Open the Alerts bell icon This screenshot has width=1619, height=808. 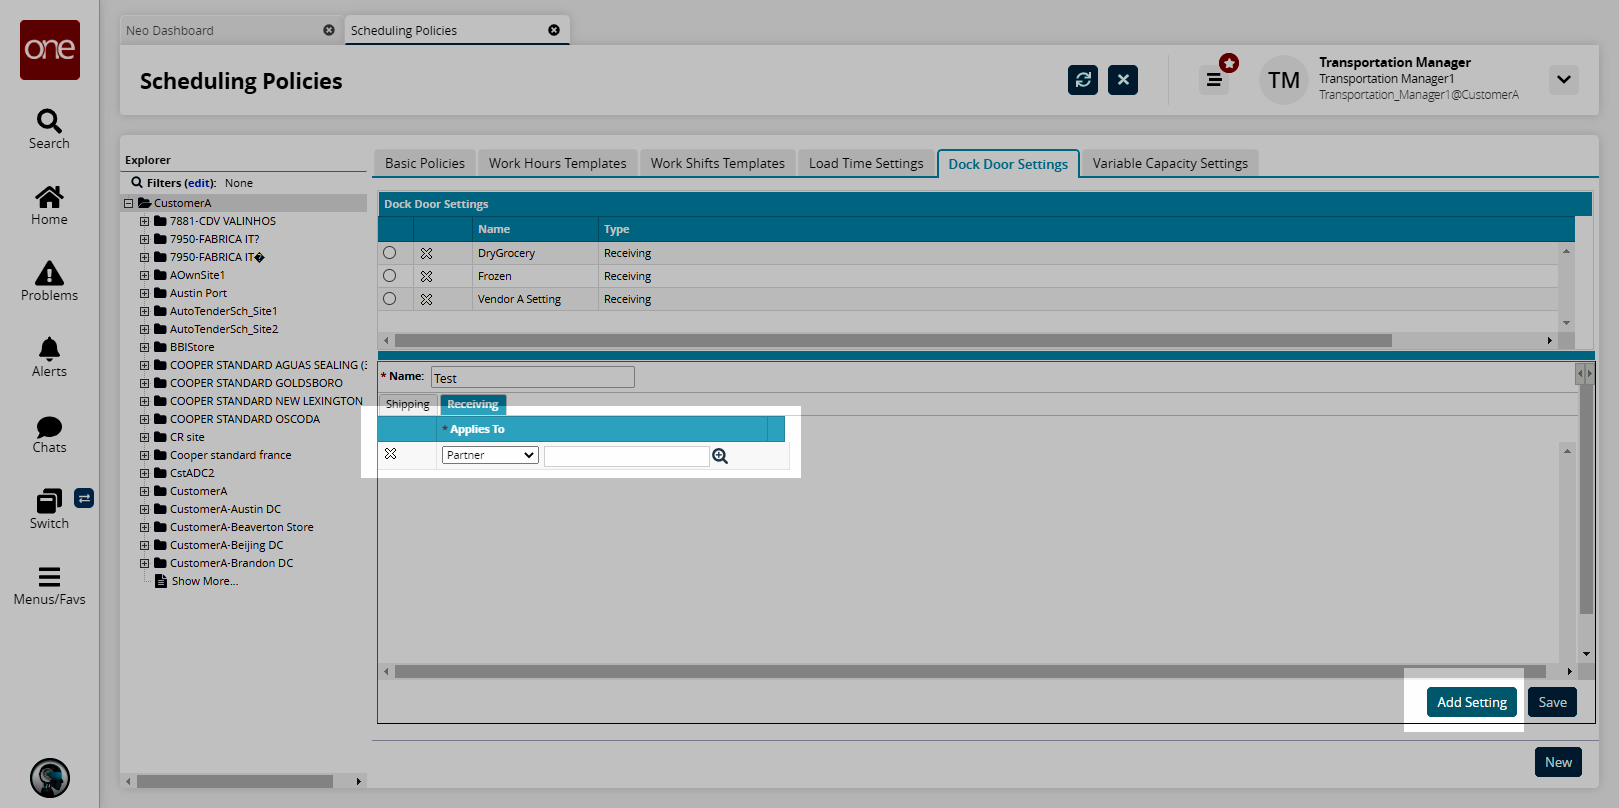click(49, 349)
